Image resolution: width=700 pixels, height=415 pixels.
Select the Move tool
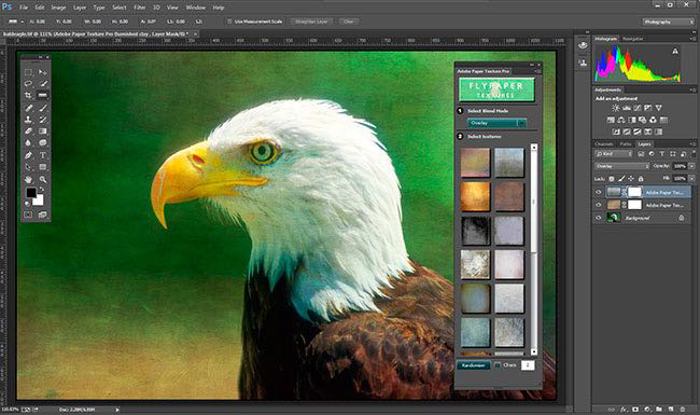coord(43,72)
